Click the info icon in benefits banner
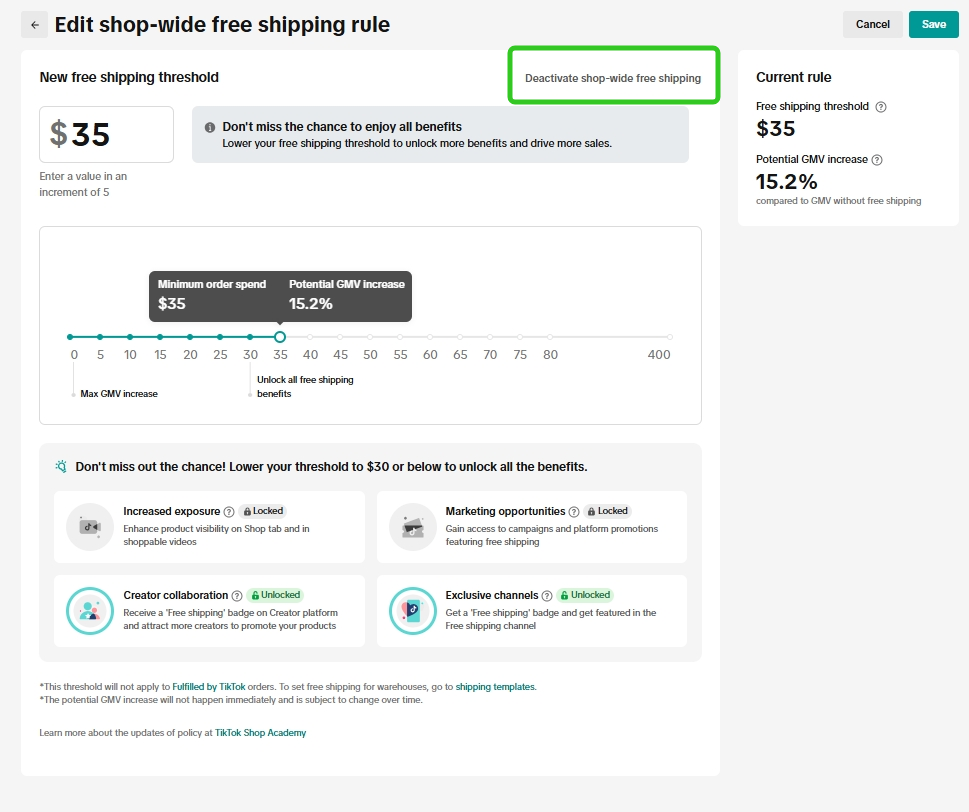 (210, 128)
